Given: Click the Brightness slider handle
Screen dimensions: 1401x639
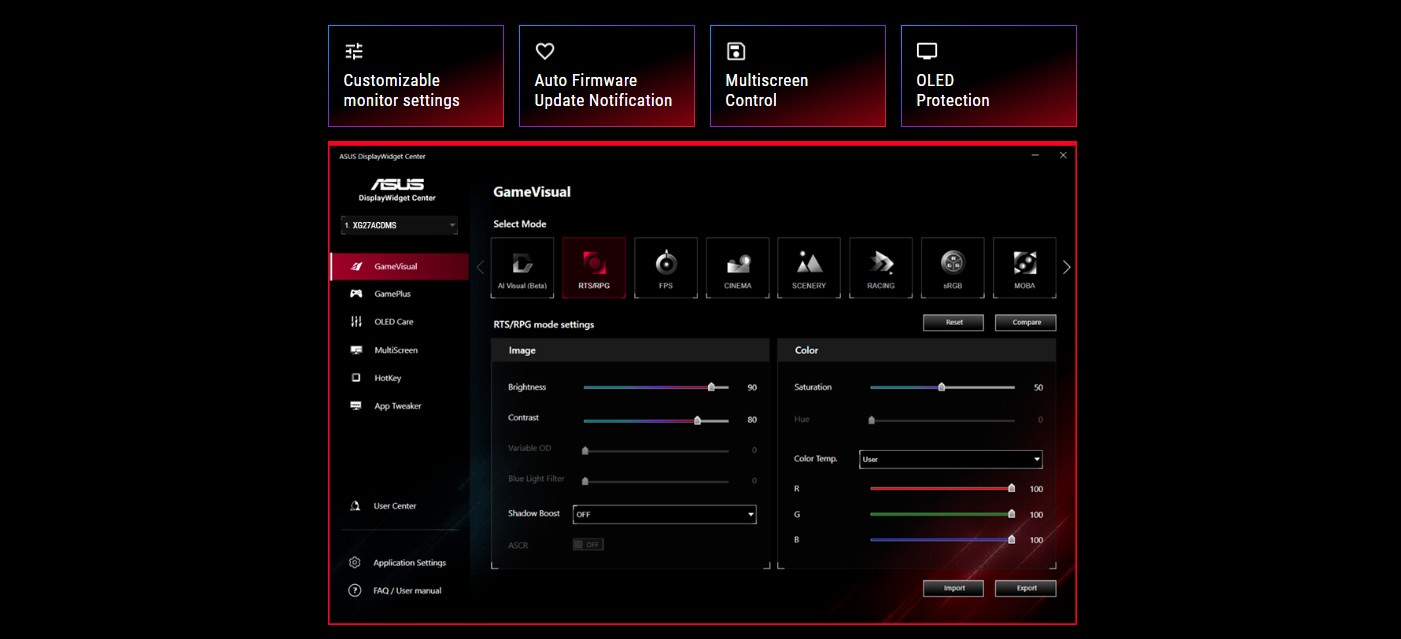Looking at the screenshot, I should (x=711, y=387).
